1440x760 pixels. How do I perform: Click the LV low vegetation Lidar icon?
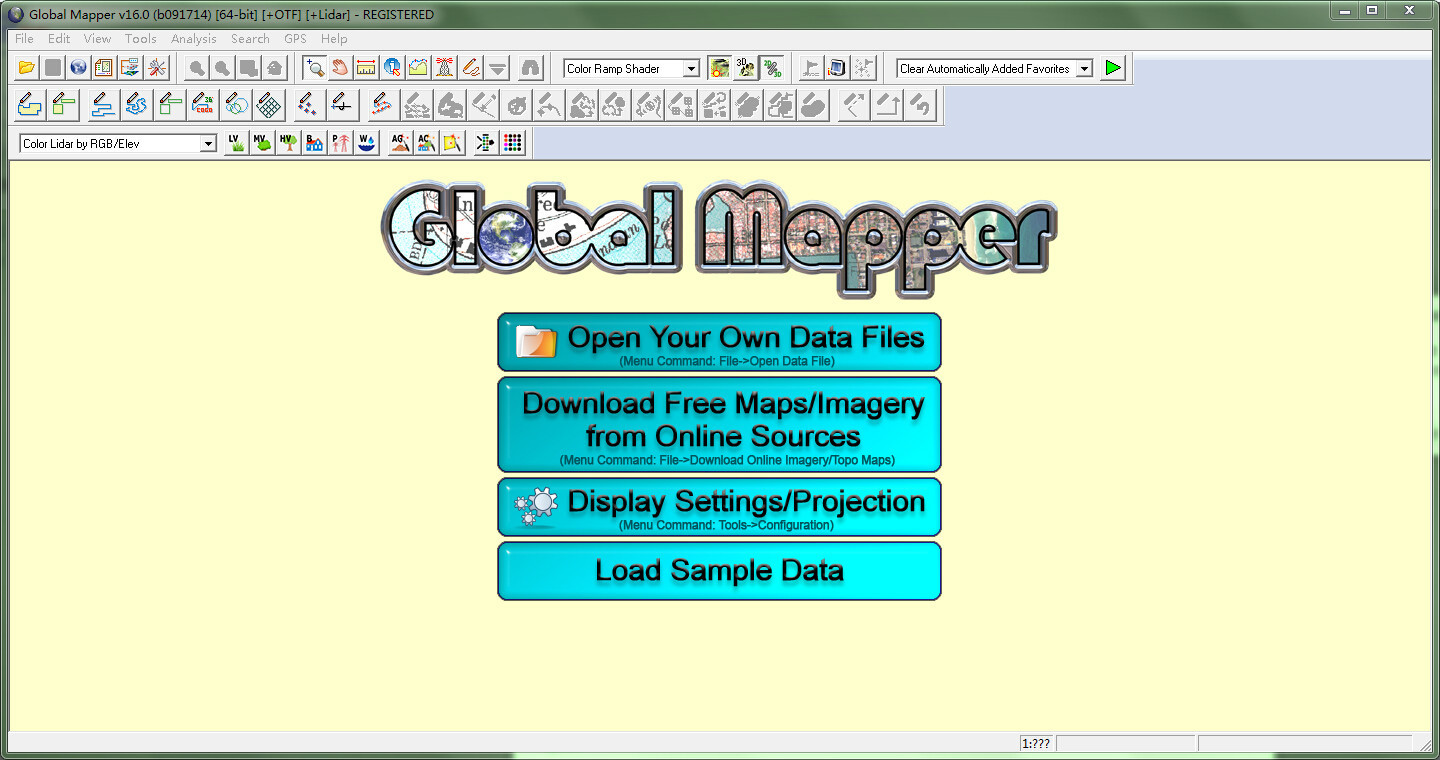236,143
